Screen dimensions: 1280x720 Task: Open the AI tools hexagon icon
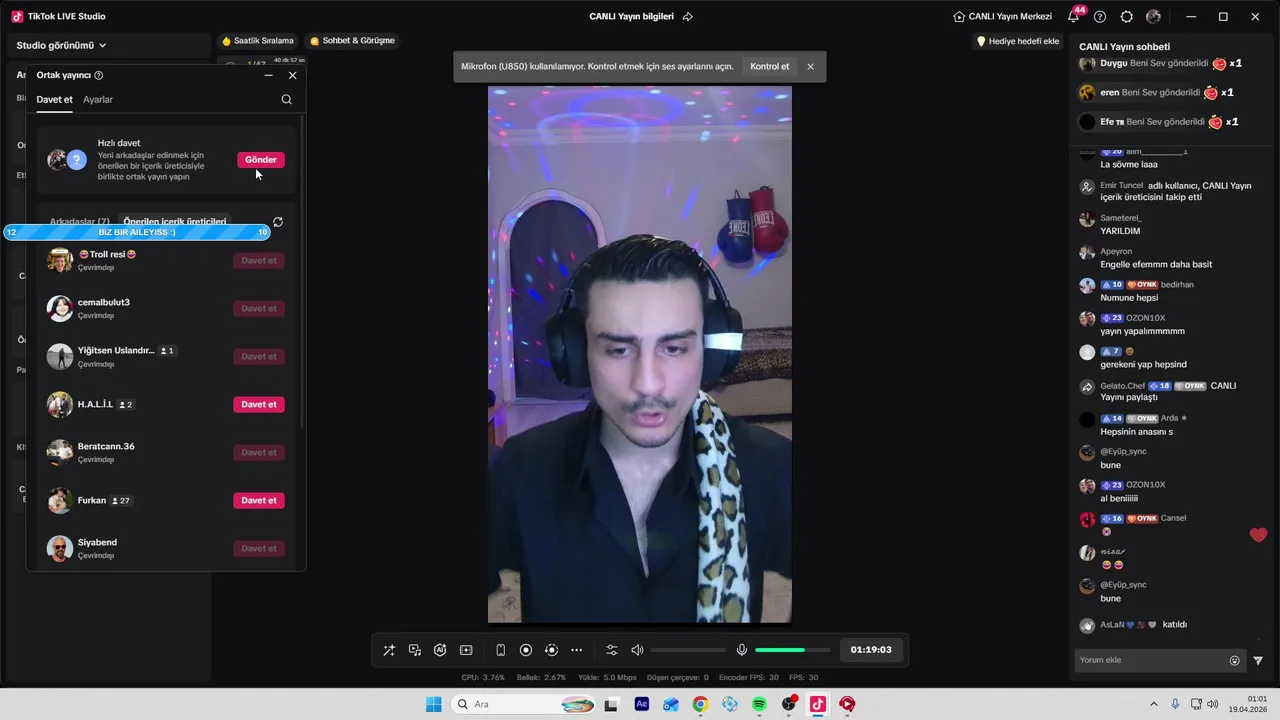point(440,650)
